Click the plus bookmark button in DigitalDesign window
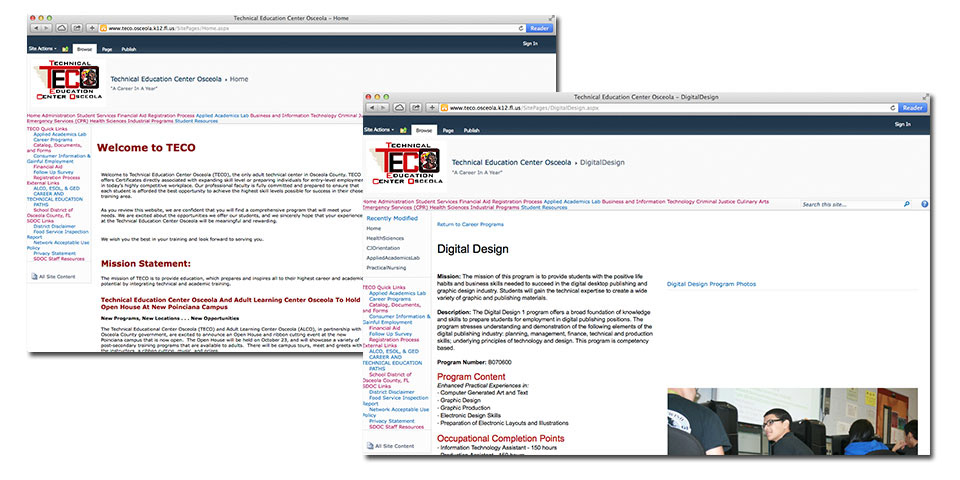Screen dimensions: 960x480 pos(432,108)
